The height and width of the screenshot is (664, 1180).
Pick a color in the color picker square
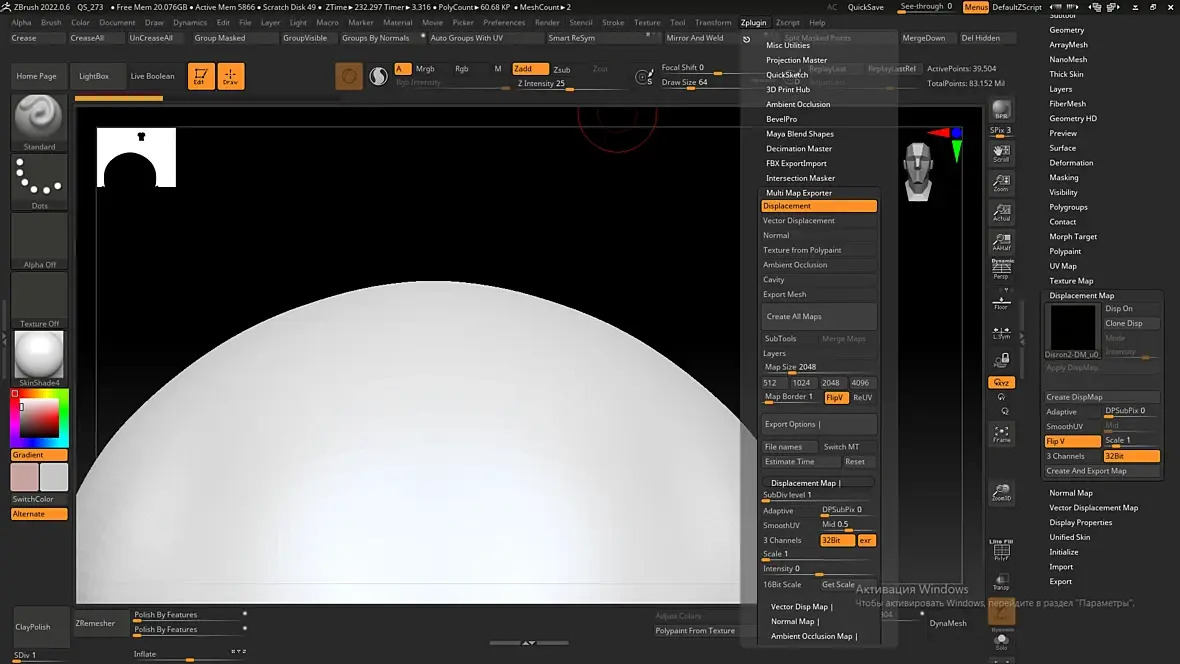tap(39, 417)
